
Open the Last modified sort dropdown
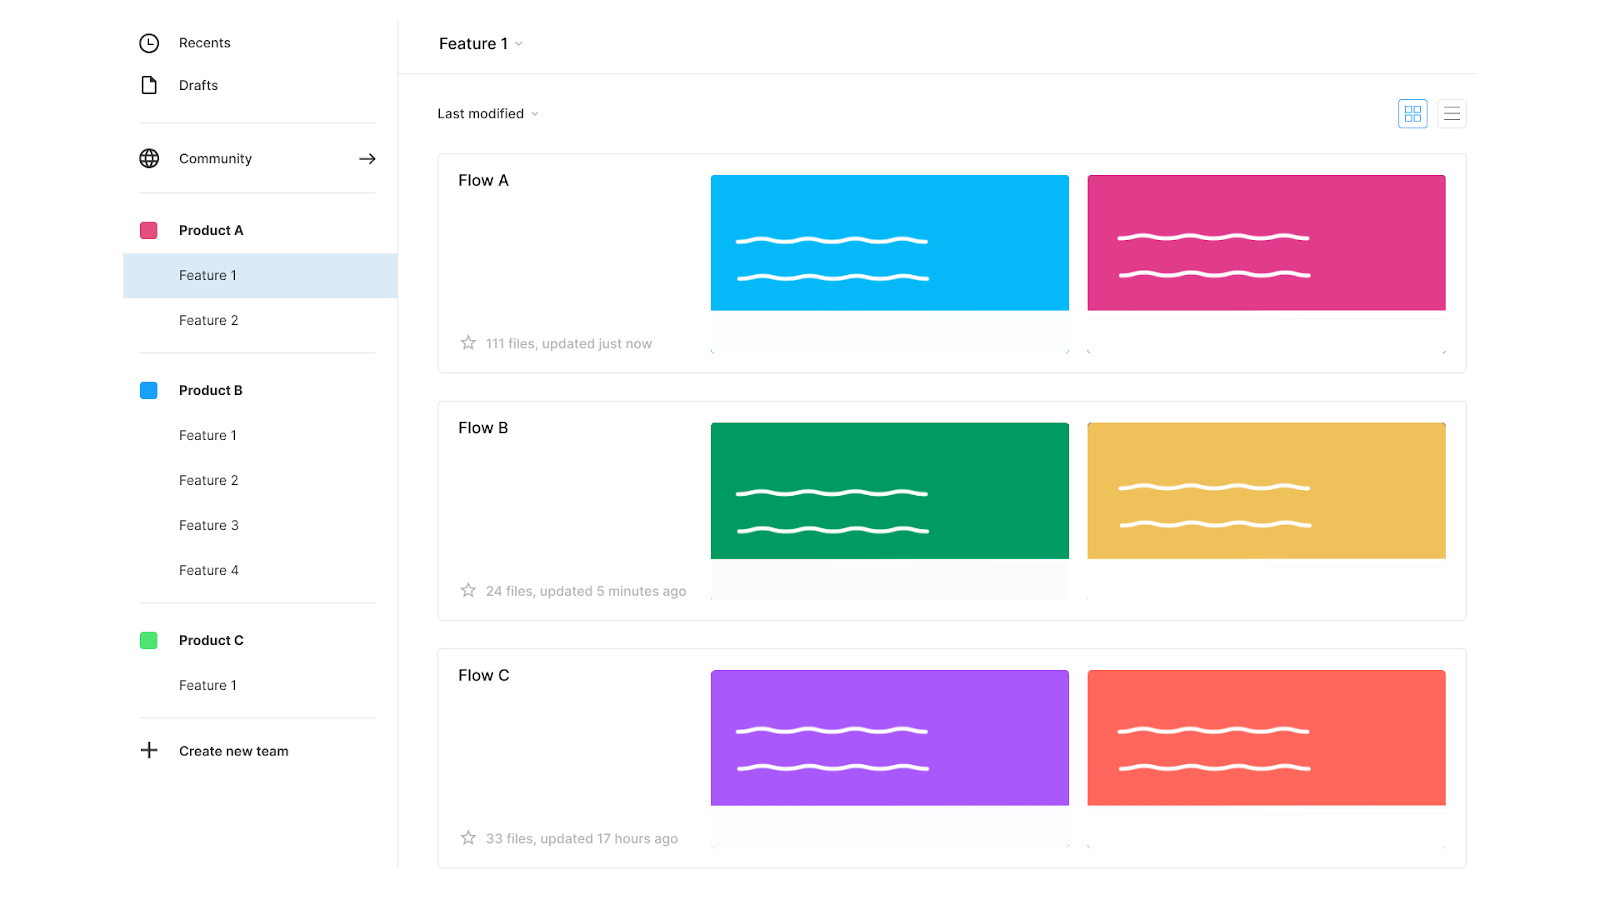coord(488,114)
